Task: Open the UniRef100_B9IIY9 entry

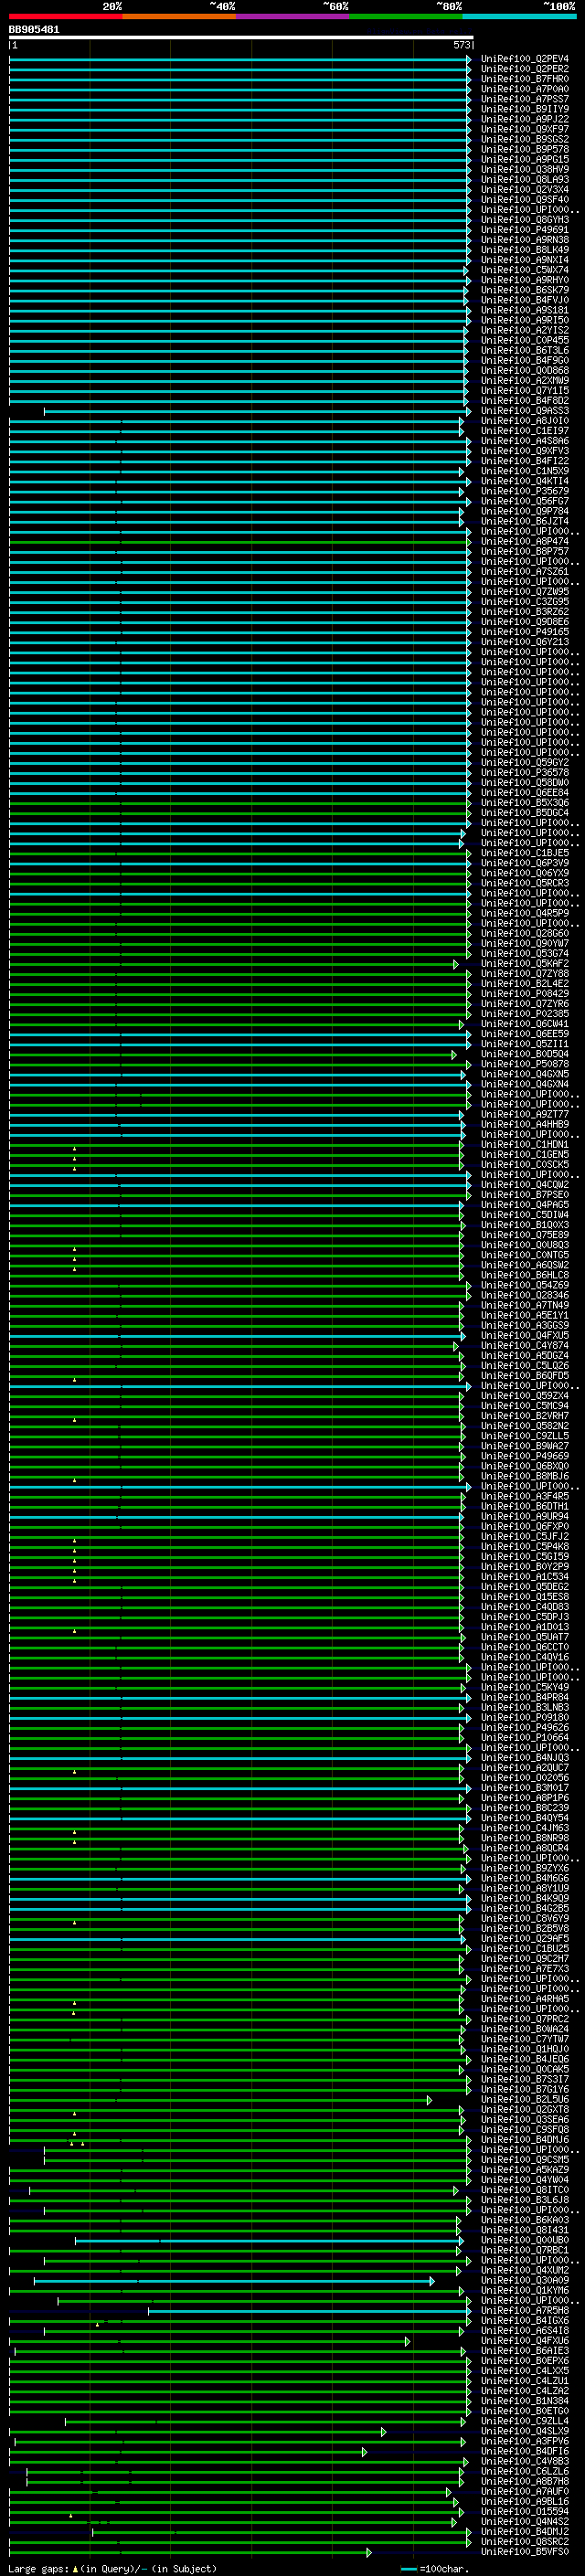Action: click(x=525, y=109)
